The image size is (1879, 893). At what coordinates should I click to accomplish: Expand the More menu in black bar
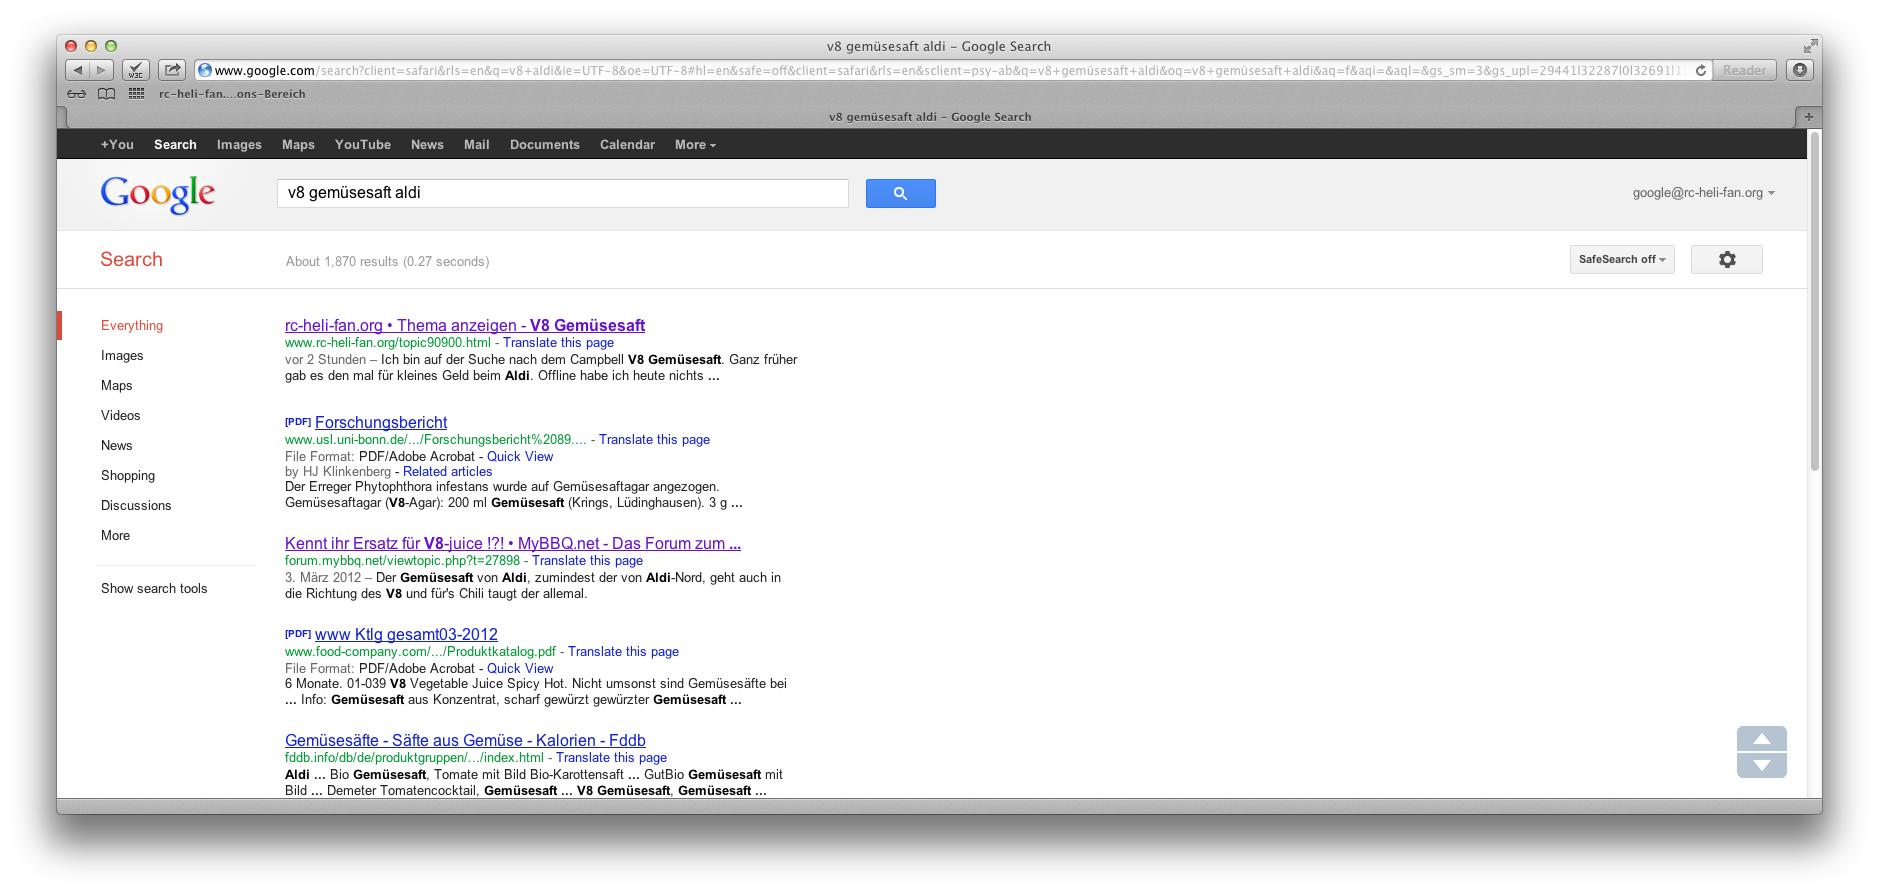(695, 145)
